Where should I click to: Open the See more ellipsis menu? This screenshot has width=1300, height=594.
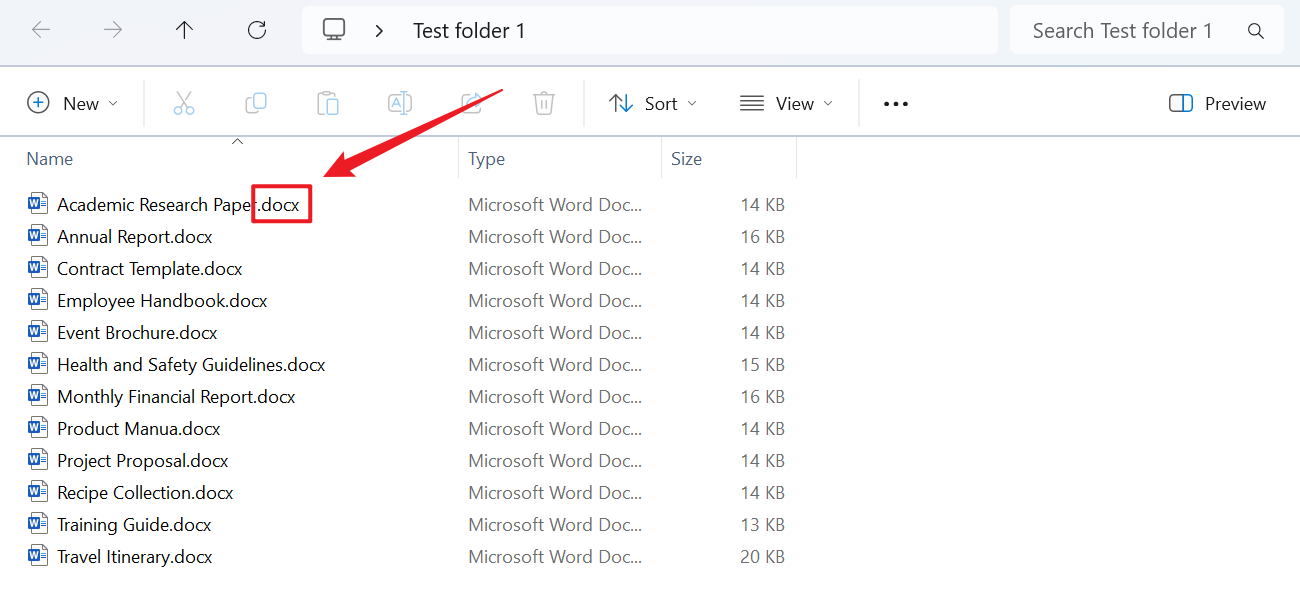tap(896, 103)
